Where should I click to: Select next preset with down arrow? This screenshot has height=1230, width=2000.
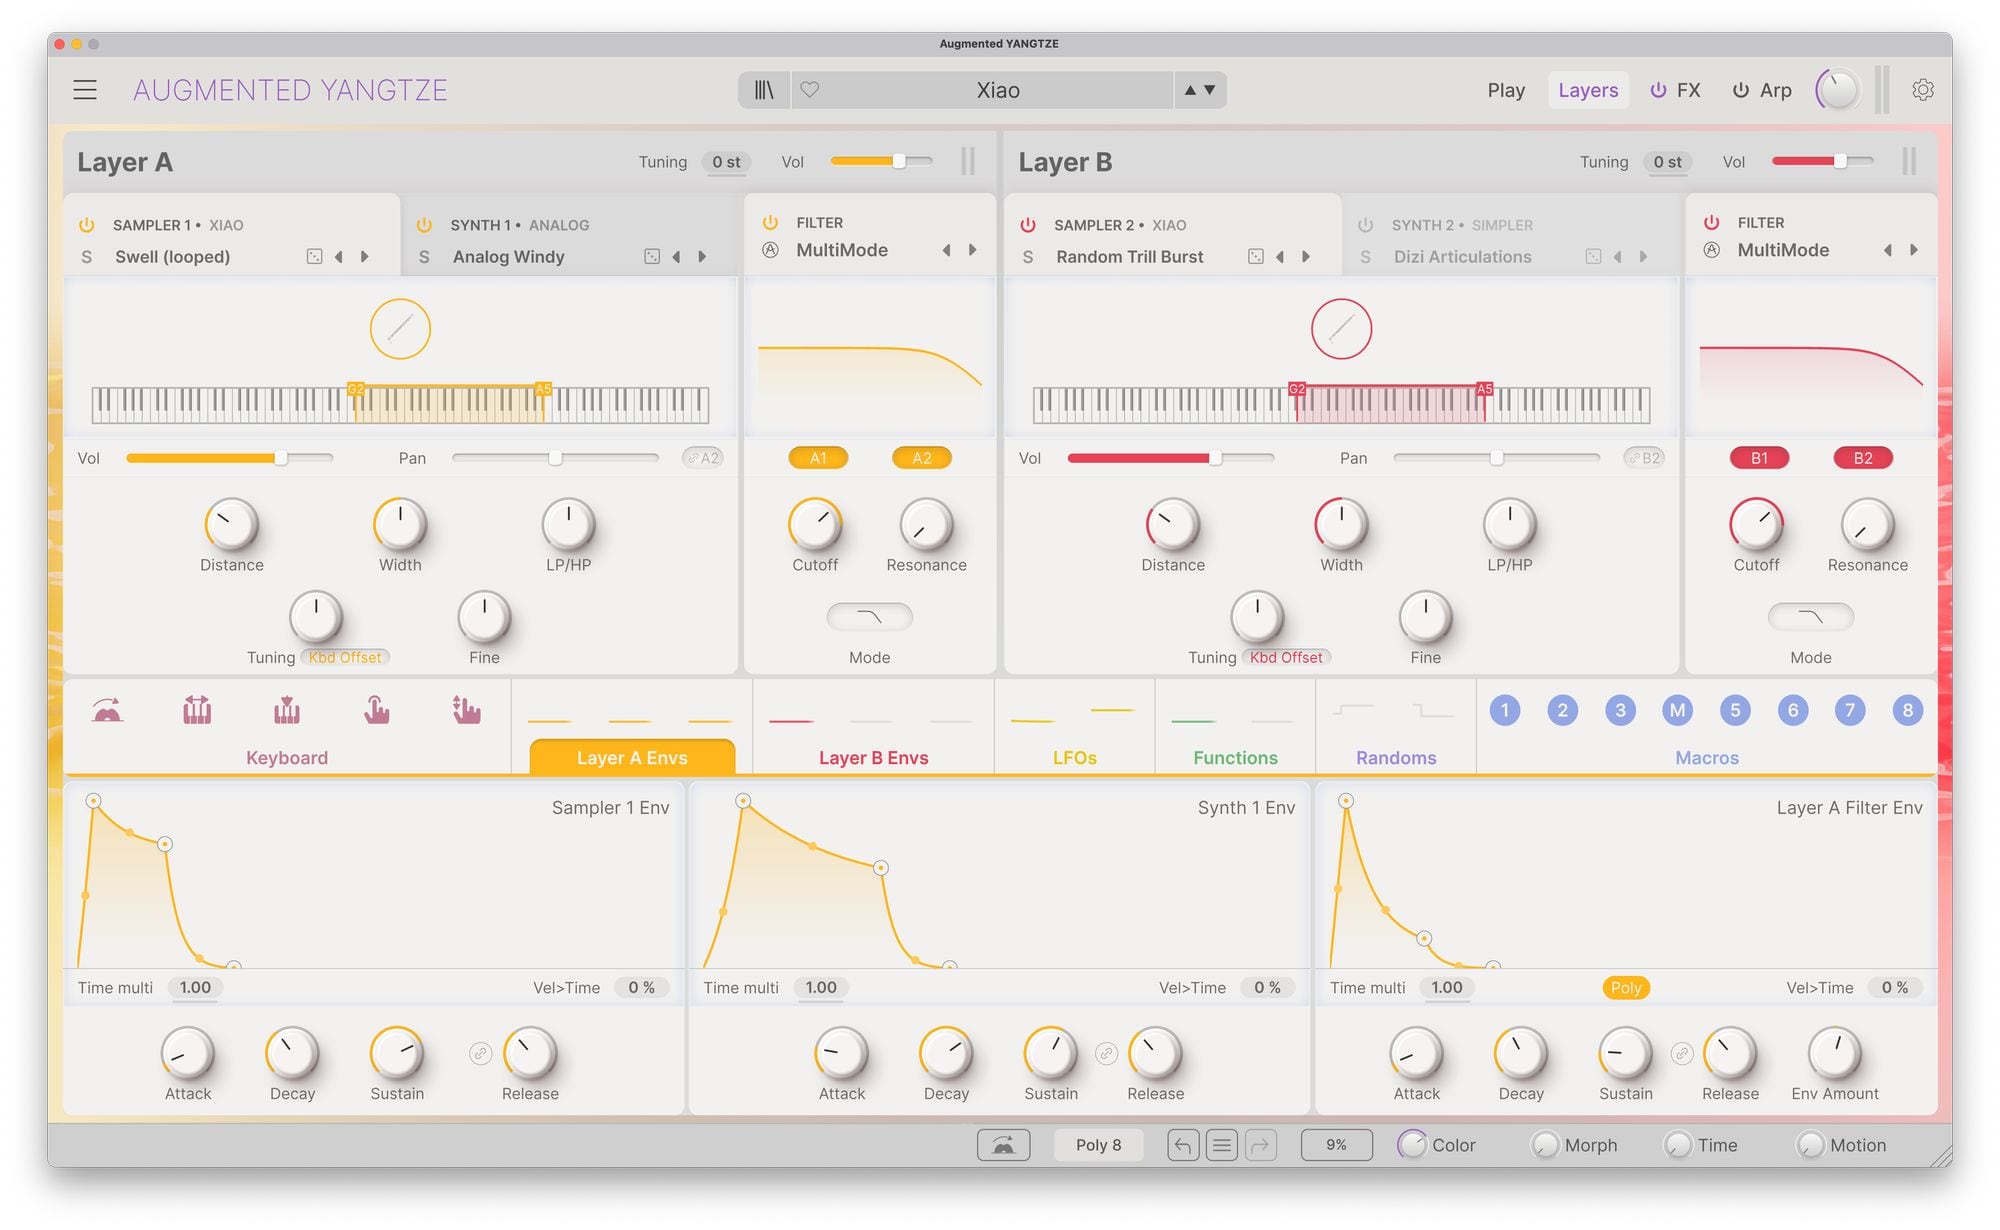pos(1210,90)
